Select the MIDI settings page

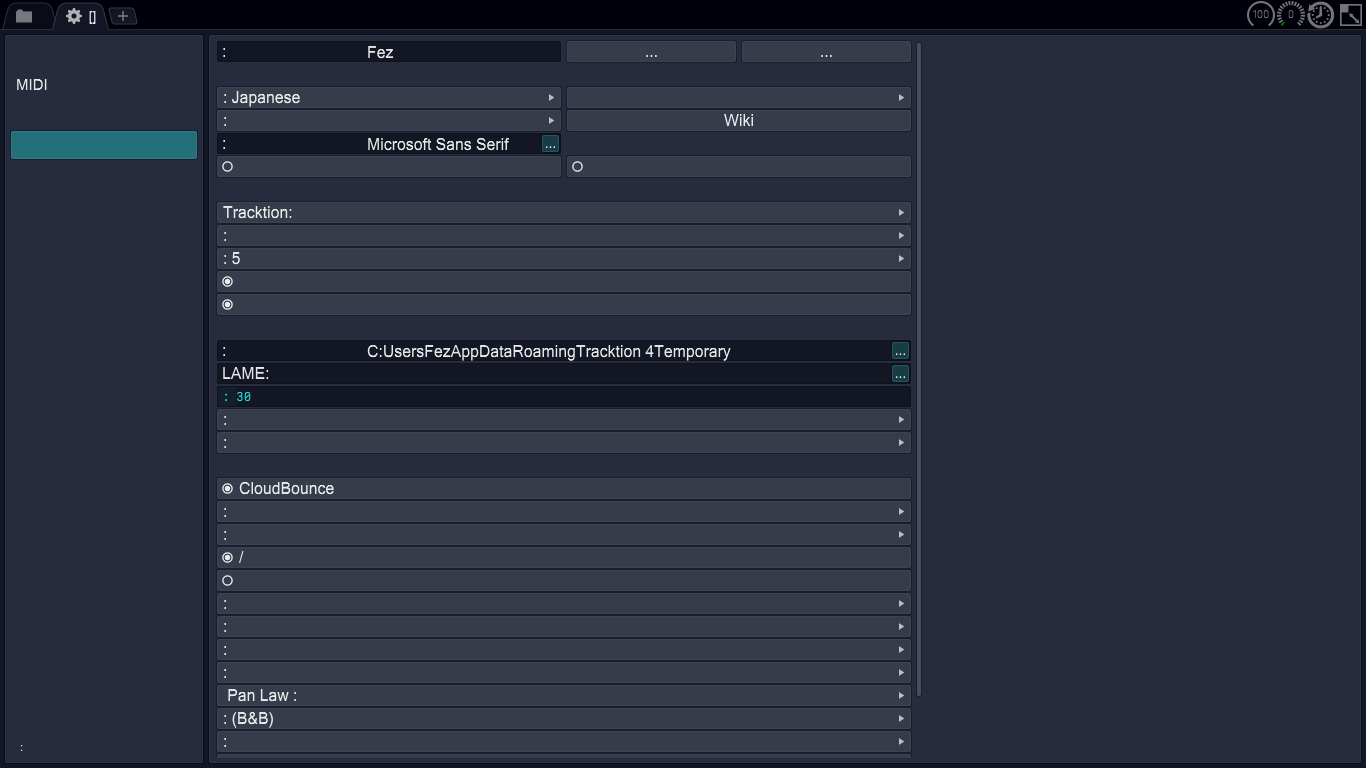pos(32,85)
